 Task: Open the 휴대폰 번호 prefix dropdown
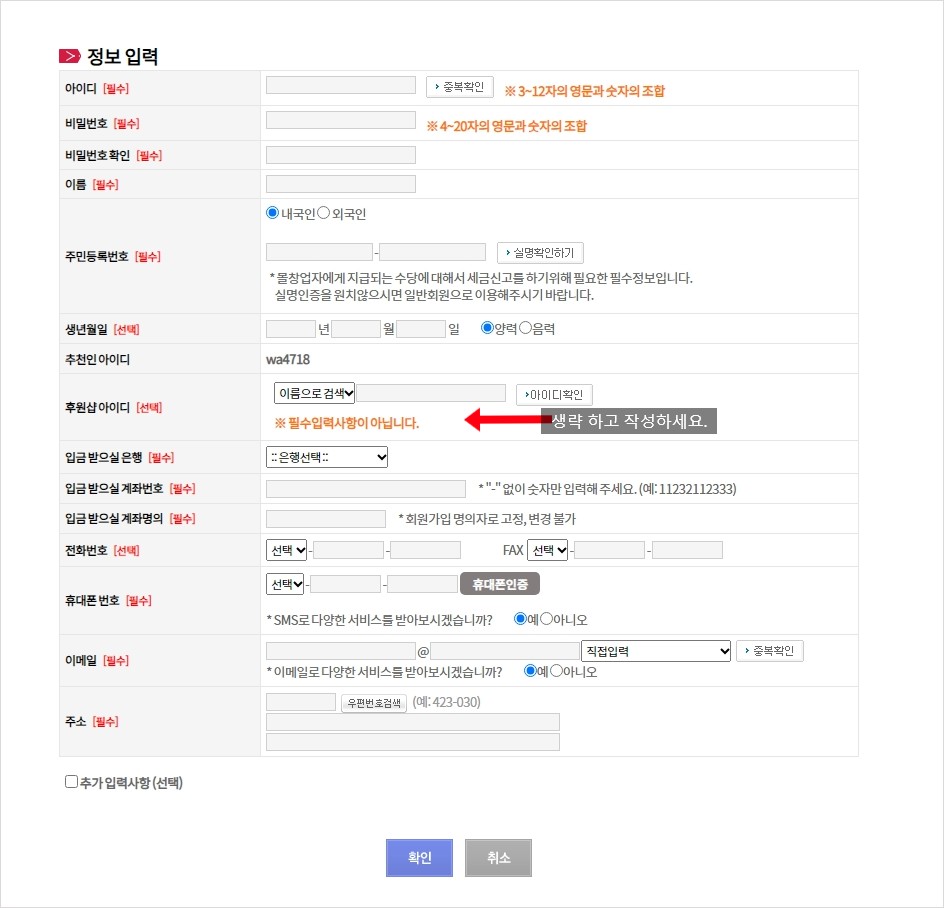coord(285,584)
